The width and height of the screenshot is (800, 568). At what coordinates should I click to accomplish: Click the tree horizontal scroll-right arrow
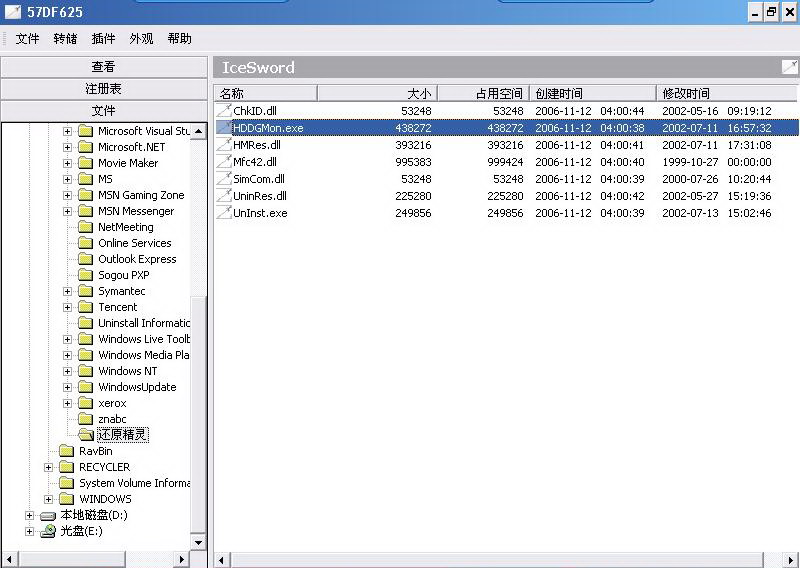pos(182,559)
